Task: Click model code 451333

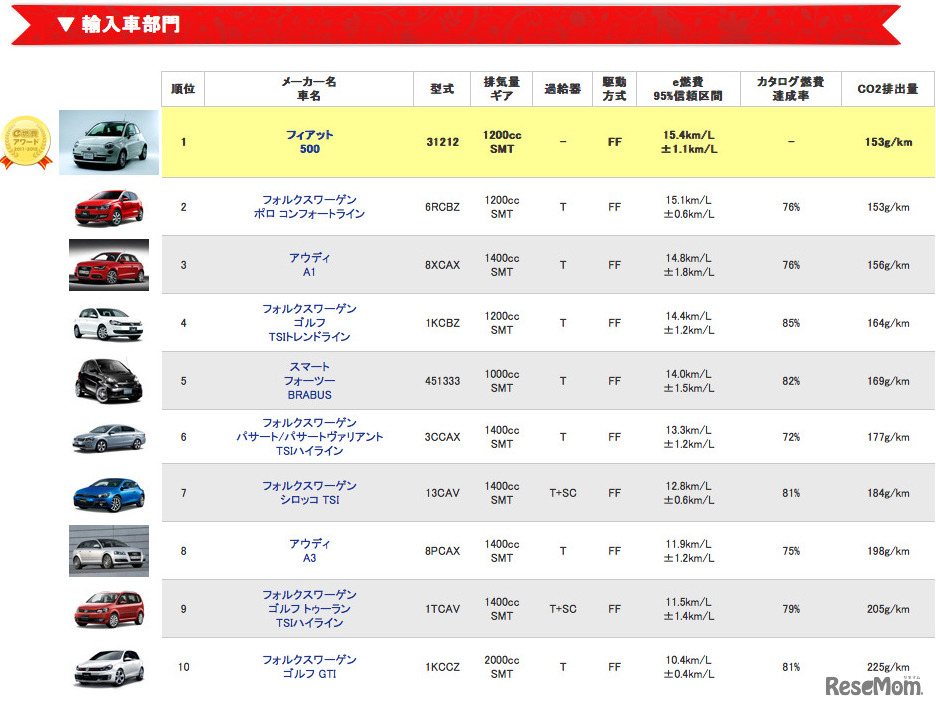Action: [442, 381]
